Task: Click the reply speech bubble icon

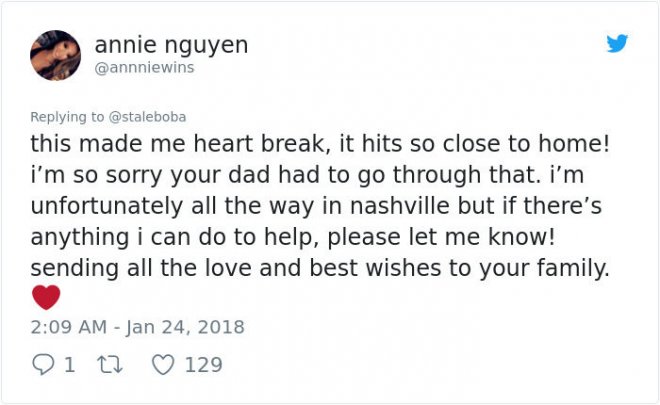Action: pyautogui.click(x=42, y=364)
